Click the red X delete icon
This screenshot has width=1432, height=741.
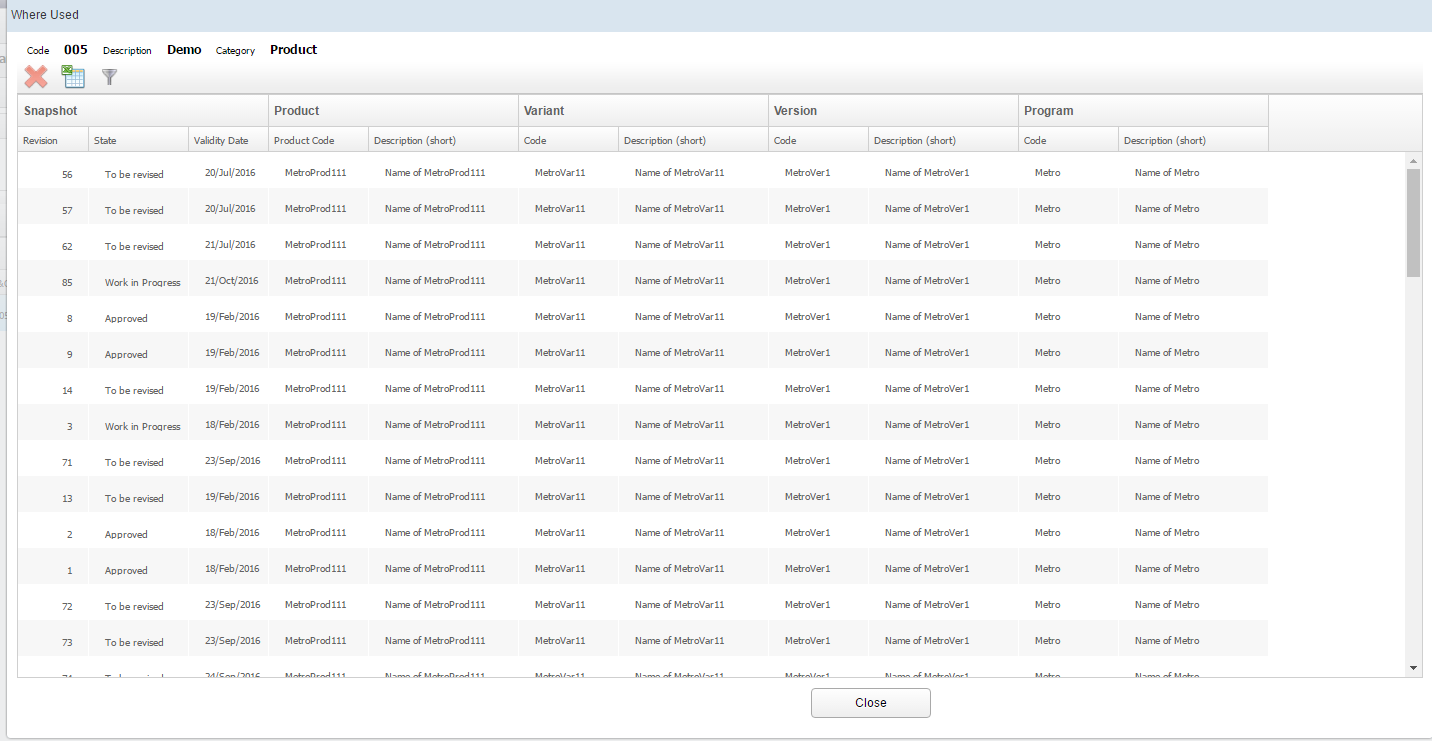(x=36, y=77)
